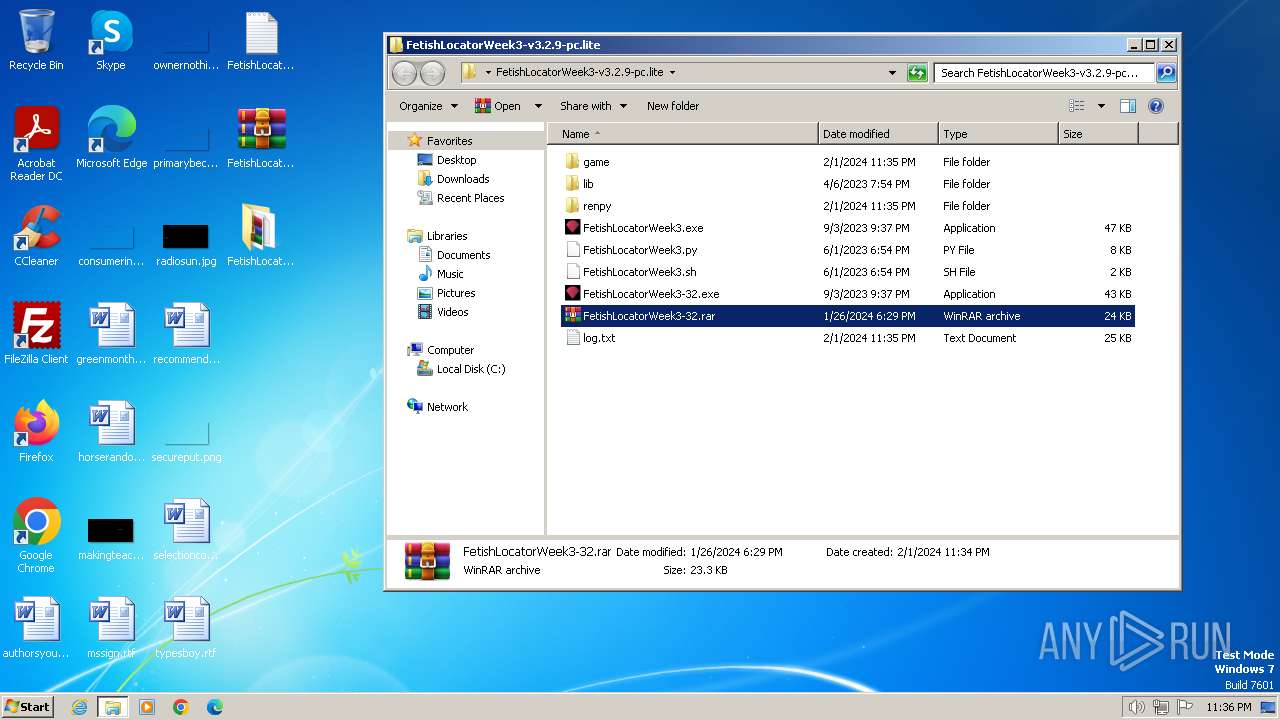1280x720 pixels.
Task: Launch Skype from the desktop
Action: click(110, 41)
